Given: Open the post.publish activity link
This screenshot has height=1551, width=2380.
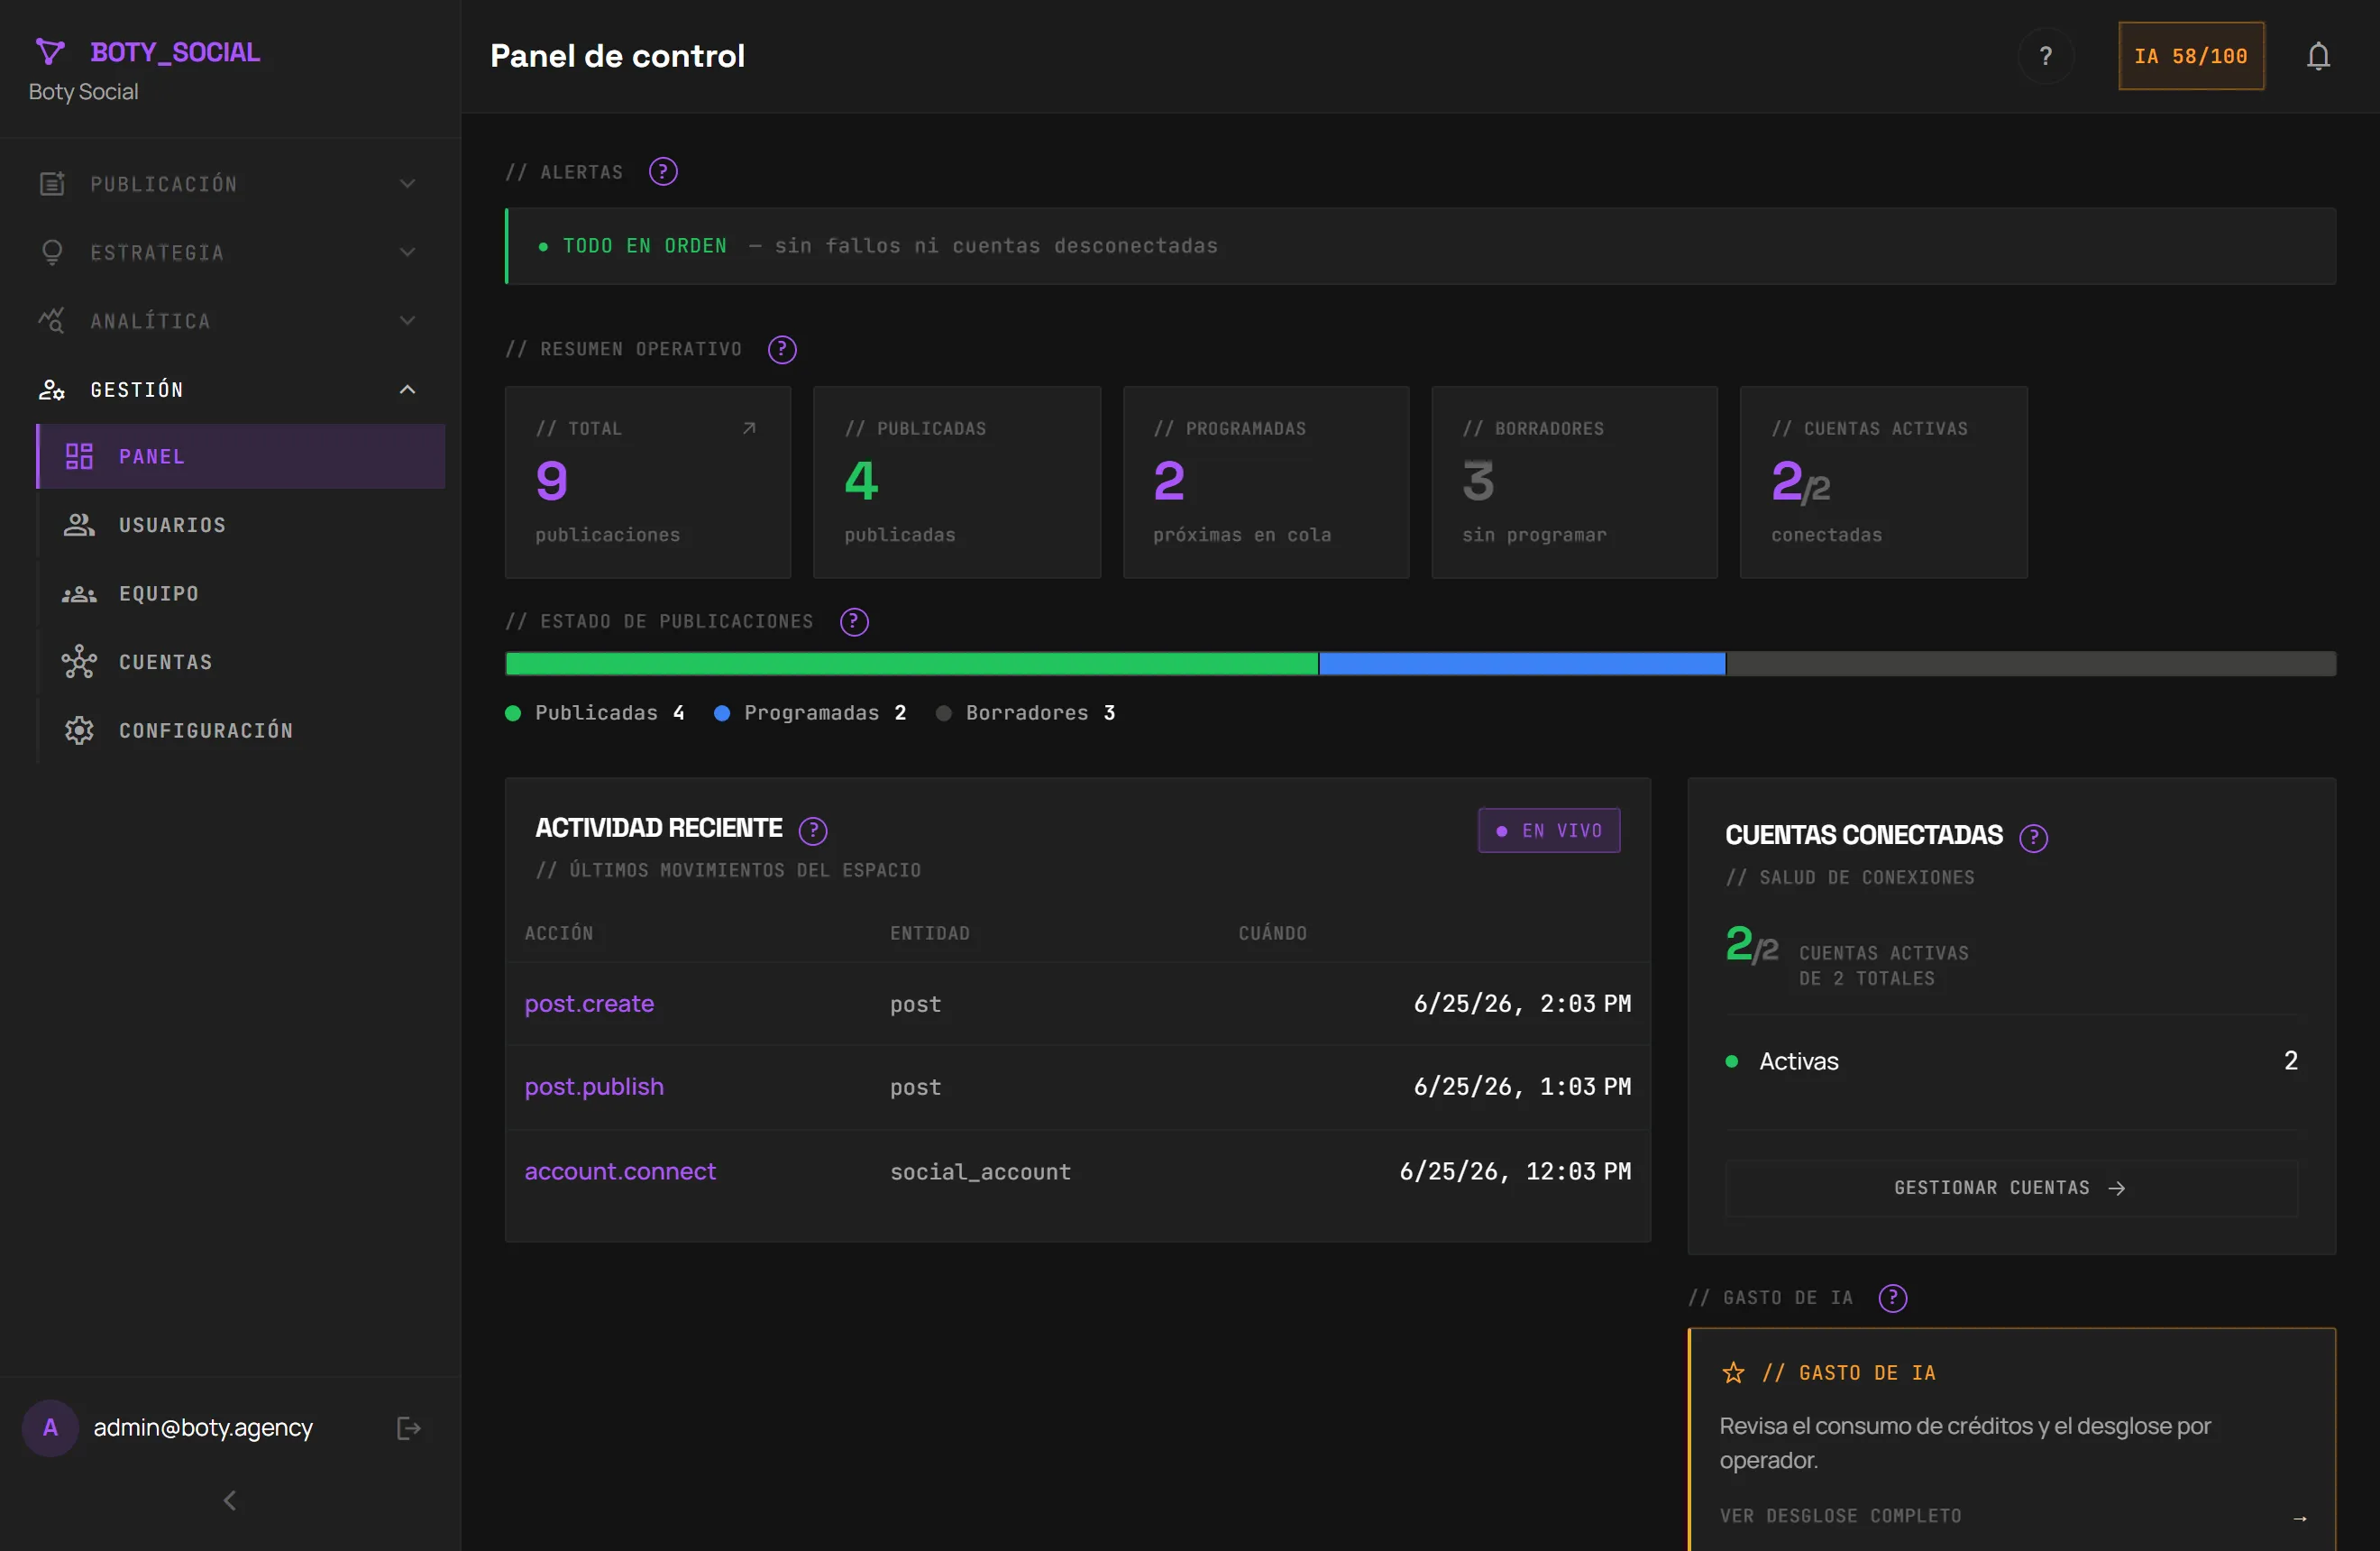Looking at the screenshot, I should [x=594, y=1087].
